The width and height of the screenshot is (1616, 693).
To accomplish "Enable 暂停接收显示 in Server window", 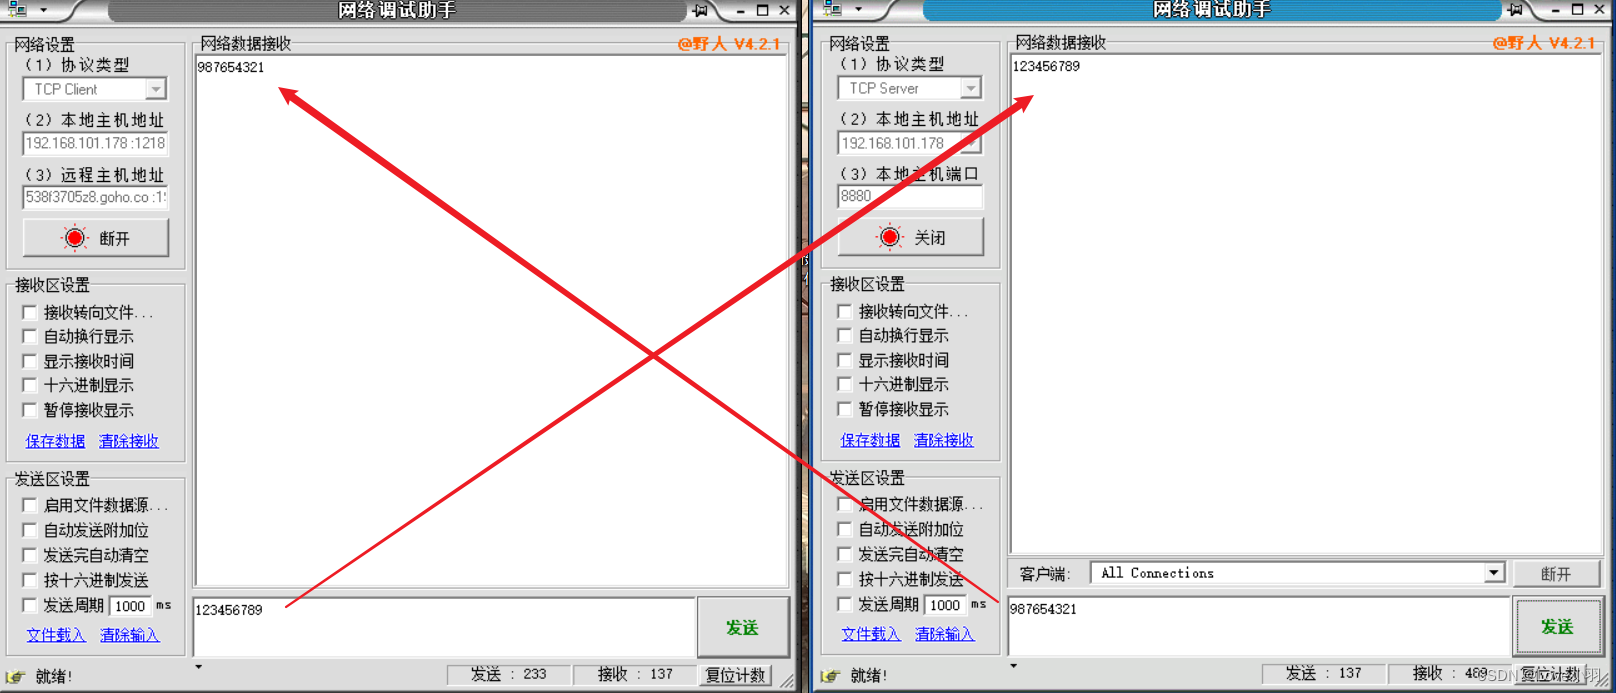I will 845,409.
